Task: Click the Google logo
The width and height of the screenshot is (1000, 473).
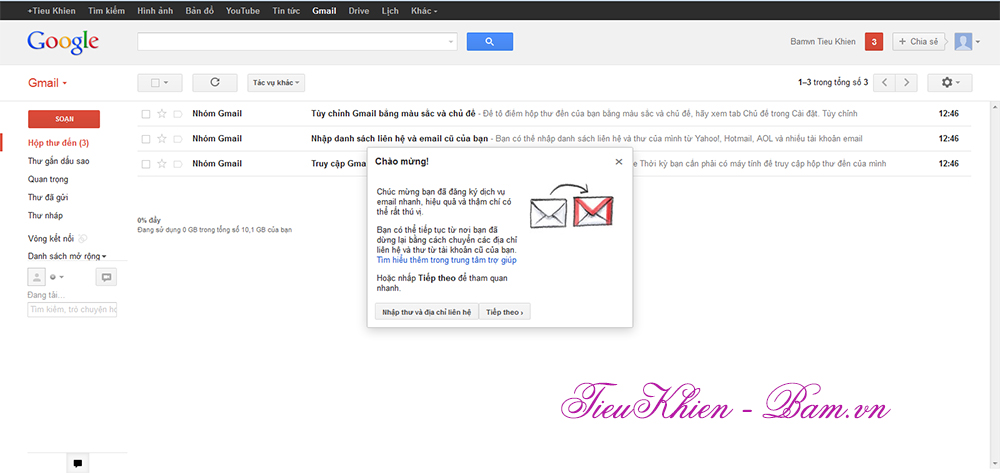Action: click(62, 42)
